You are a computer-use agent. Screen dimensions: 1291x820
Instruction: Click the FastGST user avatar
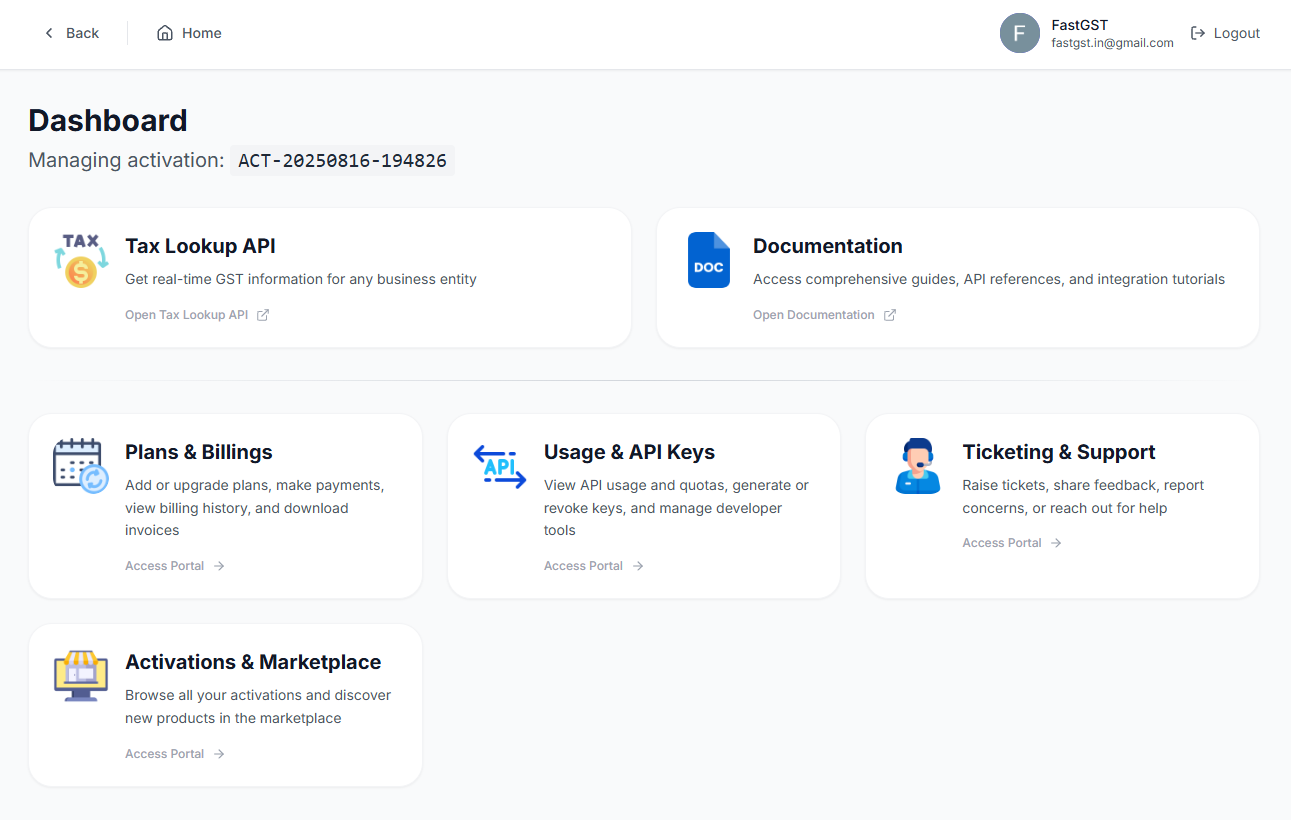(1020, 33)
